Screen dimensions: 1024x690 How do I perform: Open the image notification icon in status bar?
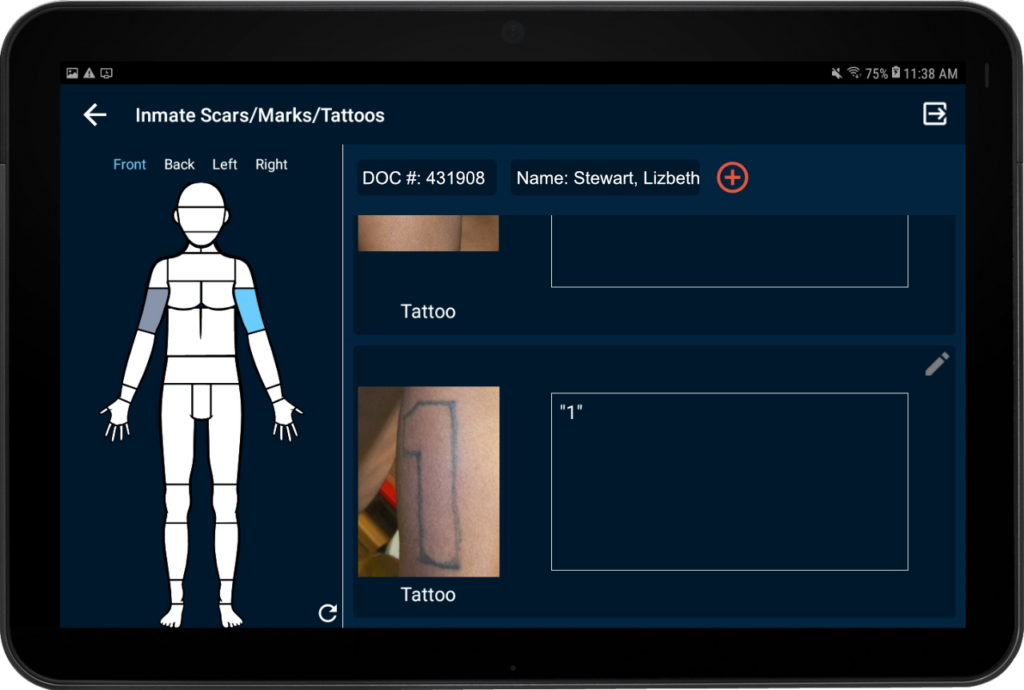pos(72,73)
